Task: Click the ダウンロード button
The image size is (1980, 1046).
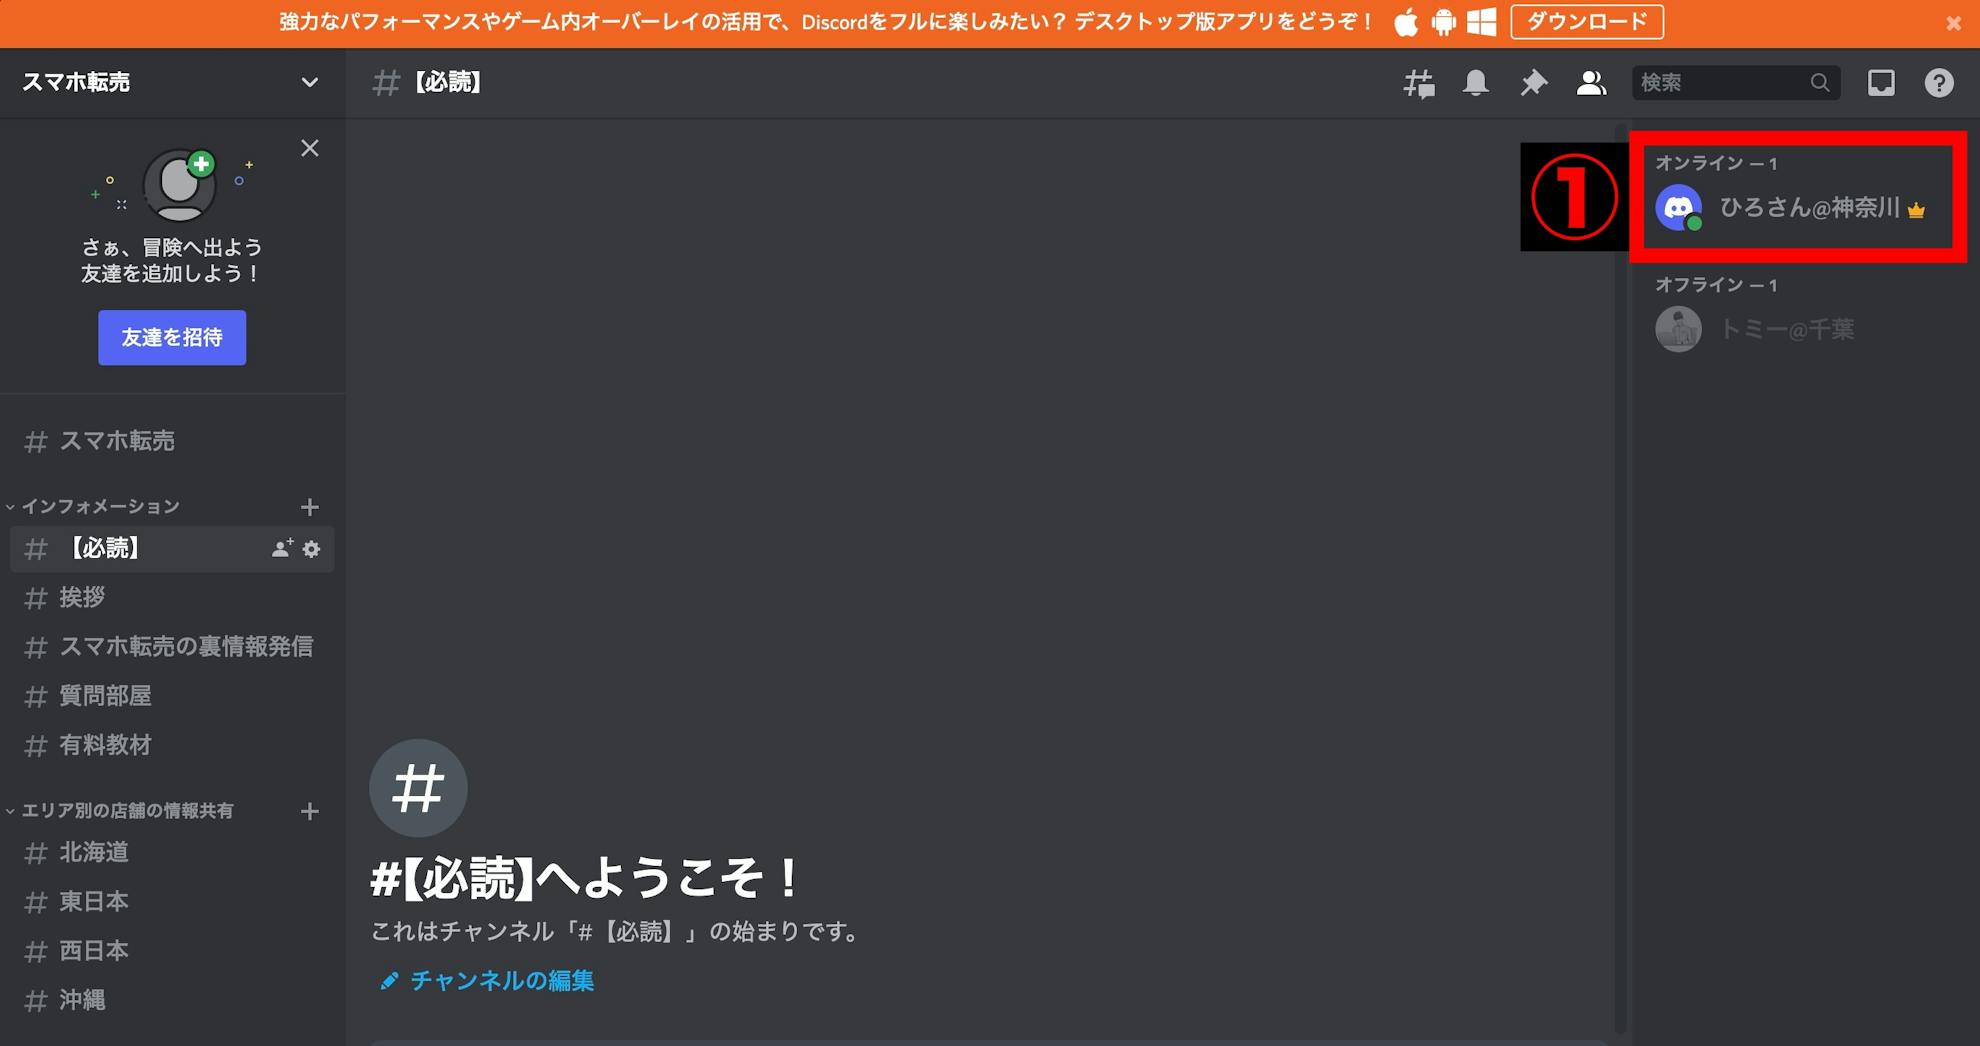Action: click(x=1587, y=22)
